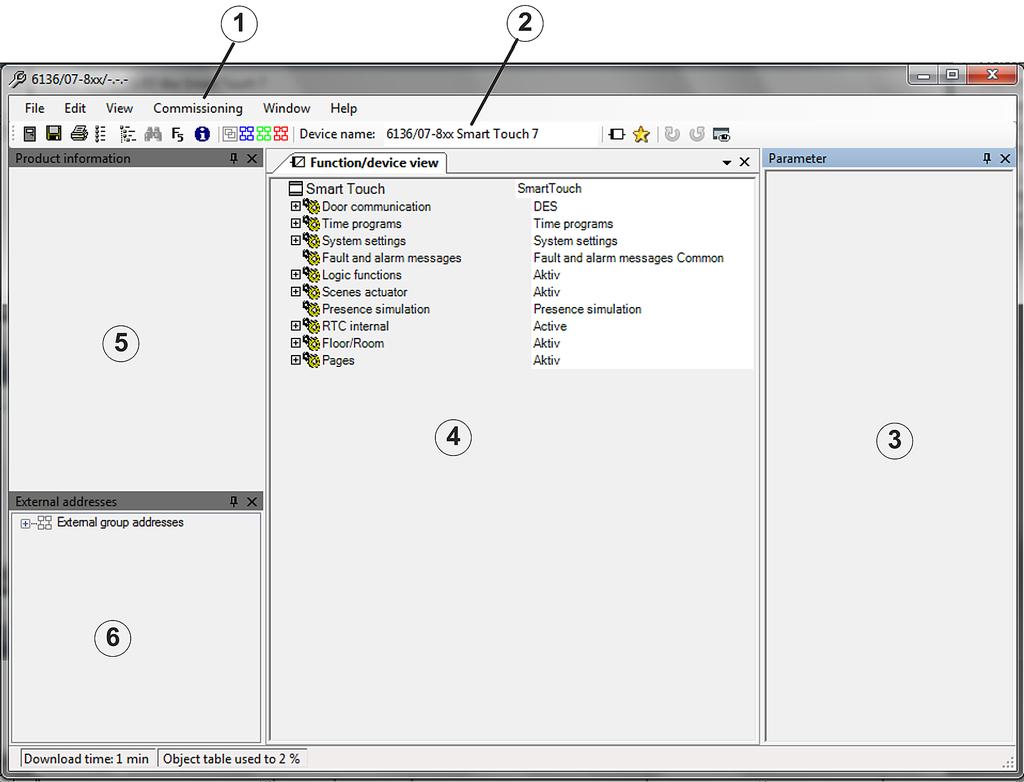Click the Smart Touch device icon in the tree
The width and height of the screenshot is (1024, 782).
(x=296, y=189)
